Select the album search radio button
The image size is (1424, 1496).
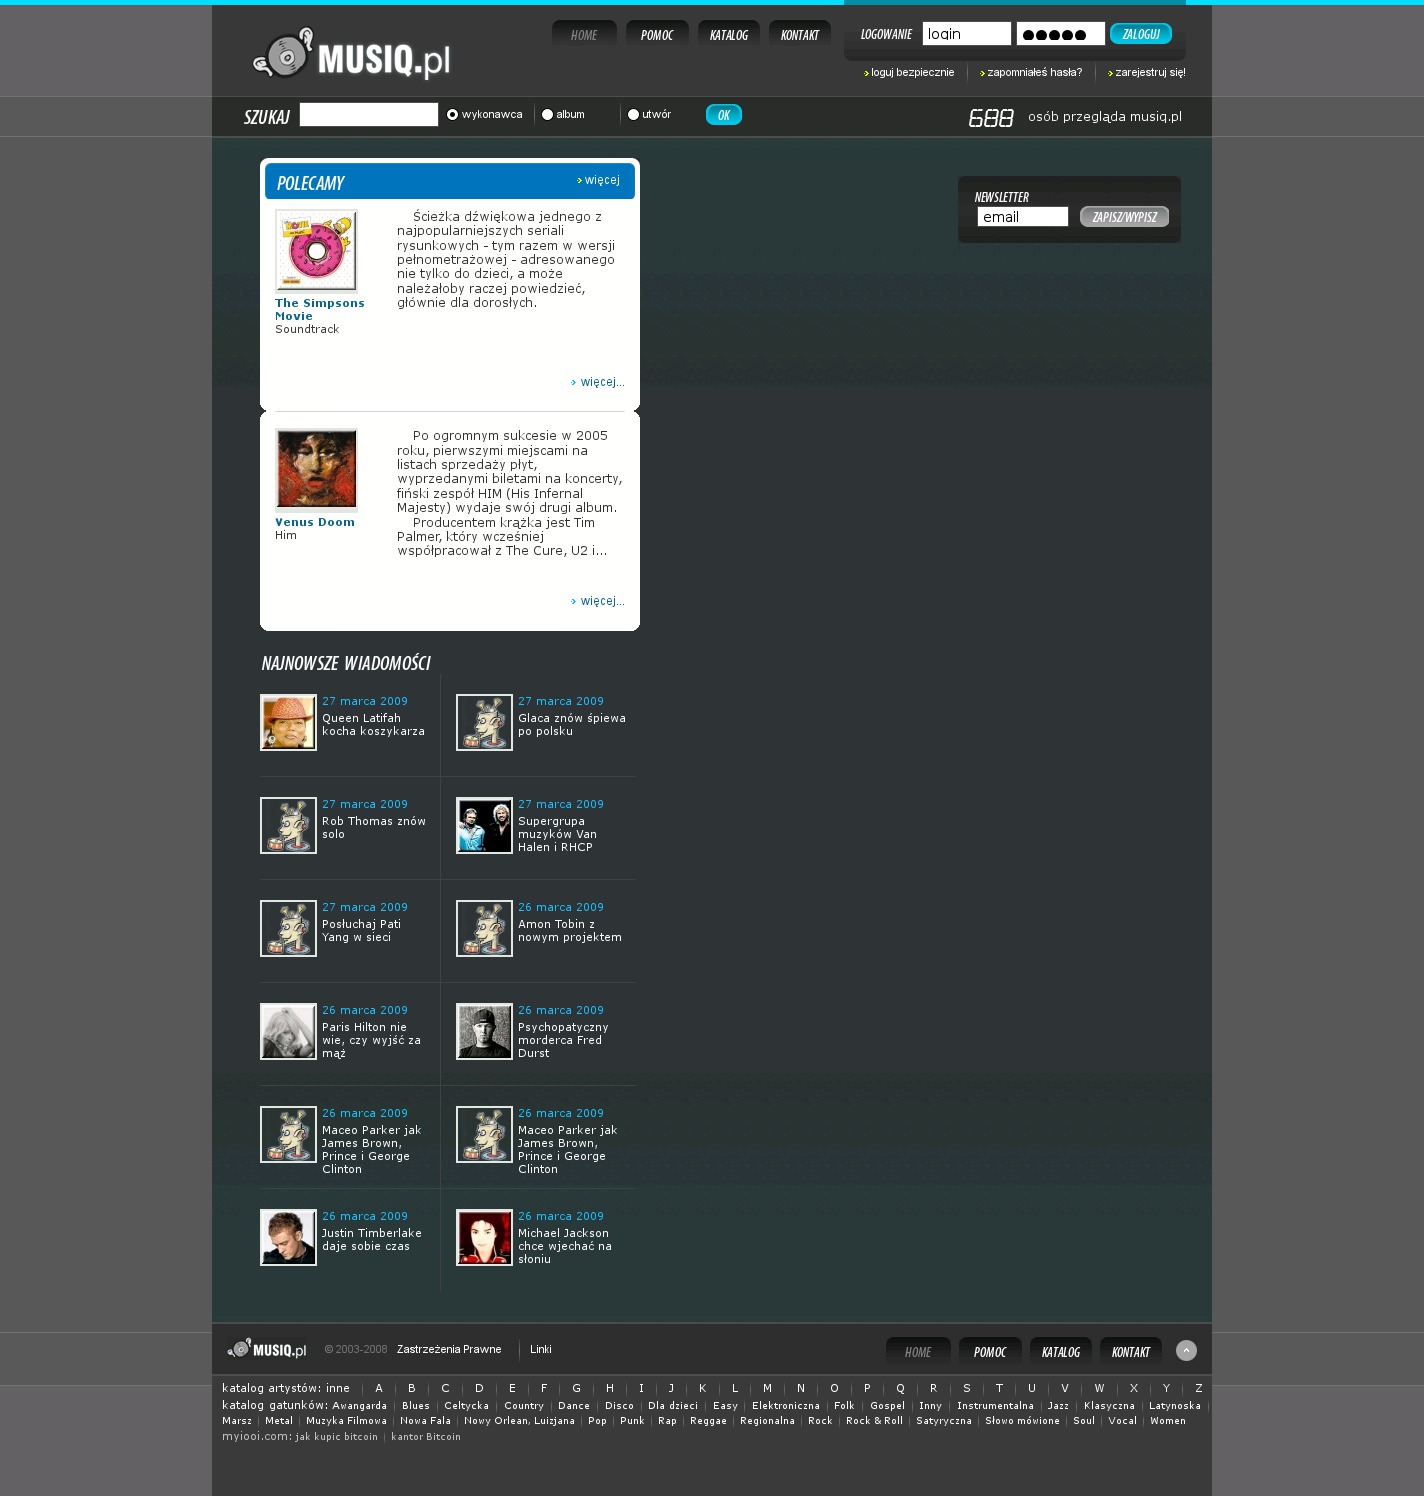pos(547,115)
